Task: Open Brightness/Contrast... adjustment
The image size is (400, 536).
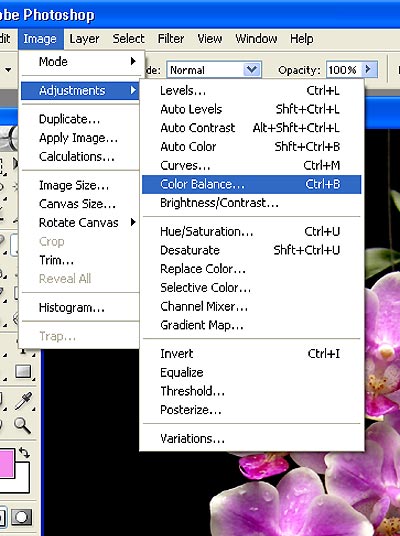Action: 252,203
